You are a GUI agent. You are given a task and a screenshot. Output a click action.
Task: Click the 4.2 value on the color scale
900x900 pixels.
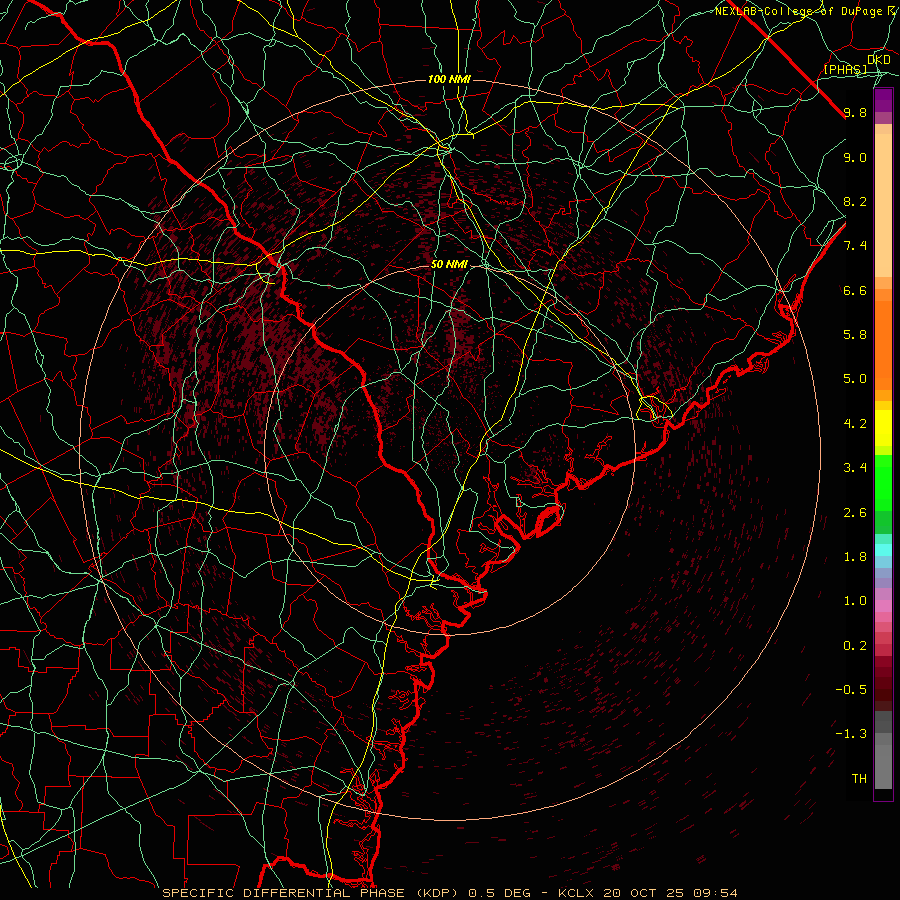[855, 424]
